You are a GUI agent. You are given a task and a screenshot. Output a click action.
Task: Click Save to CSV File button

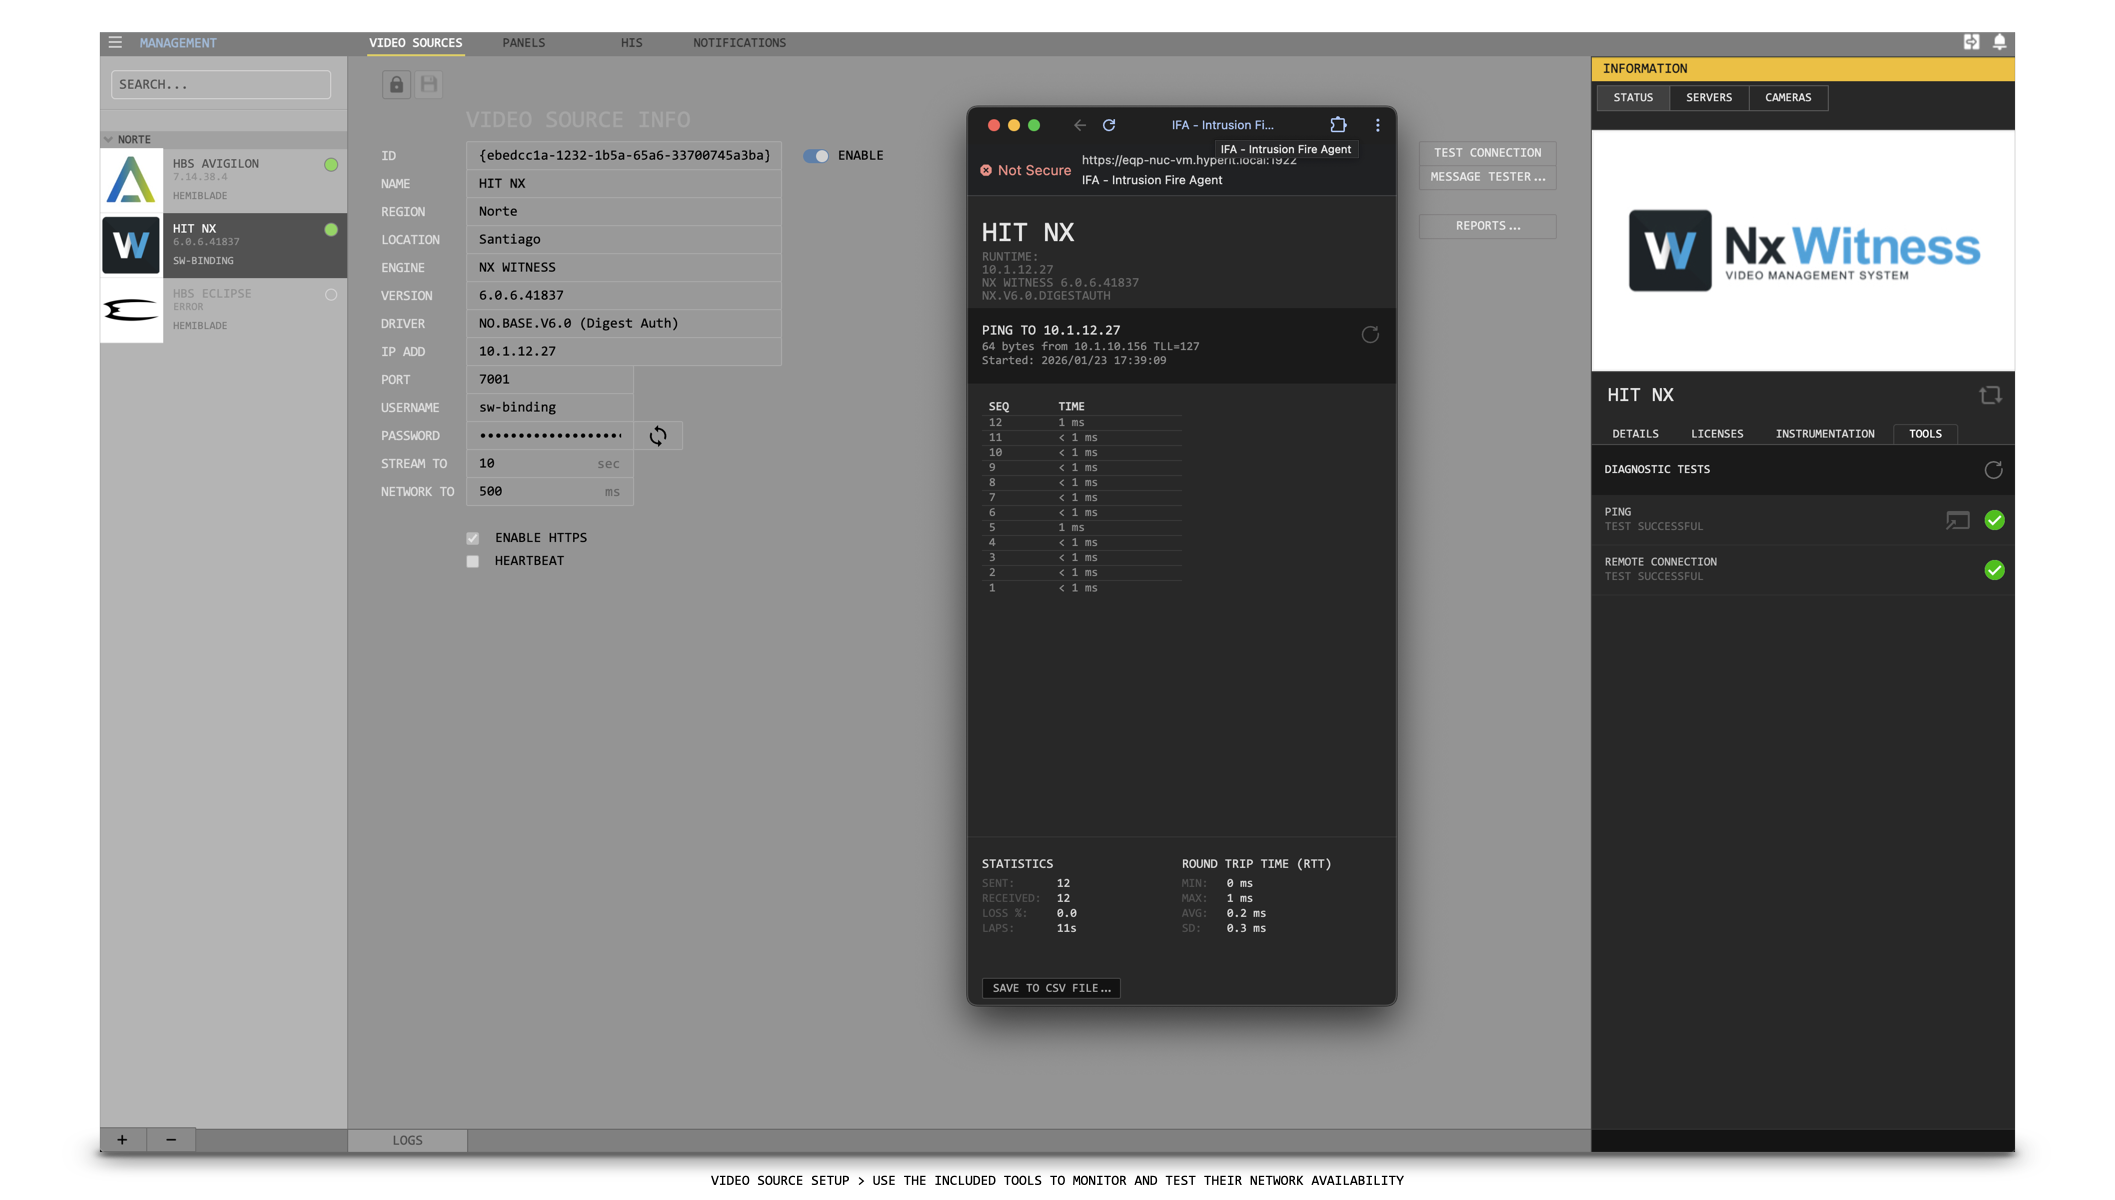(1051, 988)
